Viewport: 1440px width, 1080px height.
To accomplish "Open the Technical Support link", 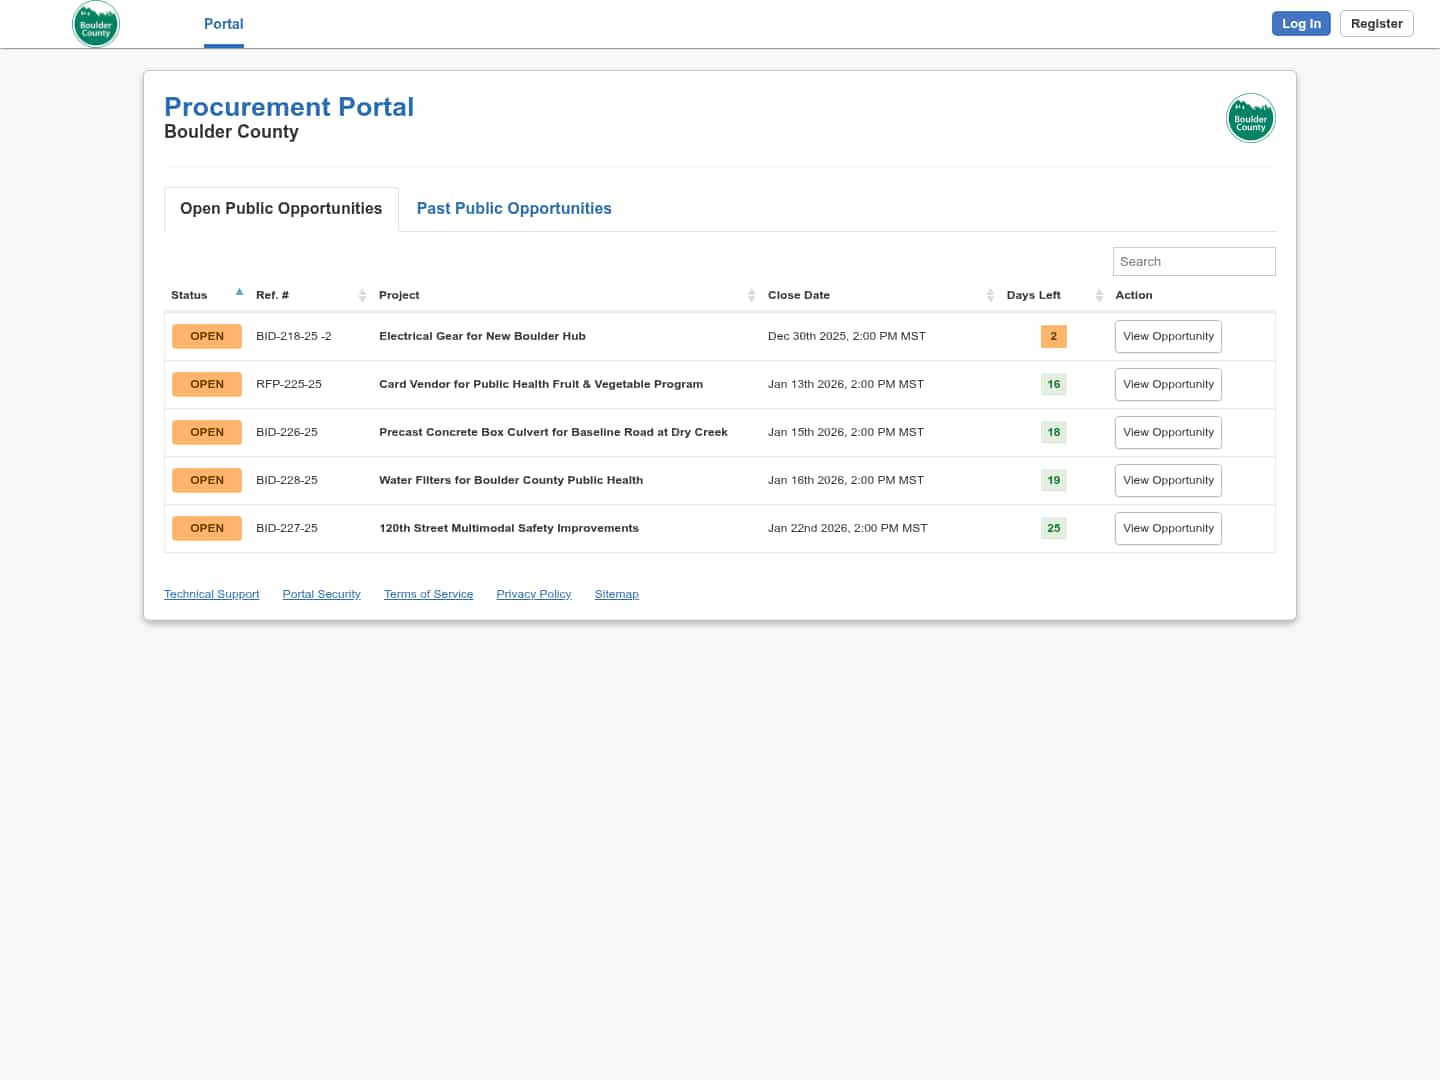I will [x=211, y=594].
